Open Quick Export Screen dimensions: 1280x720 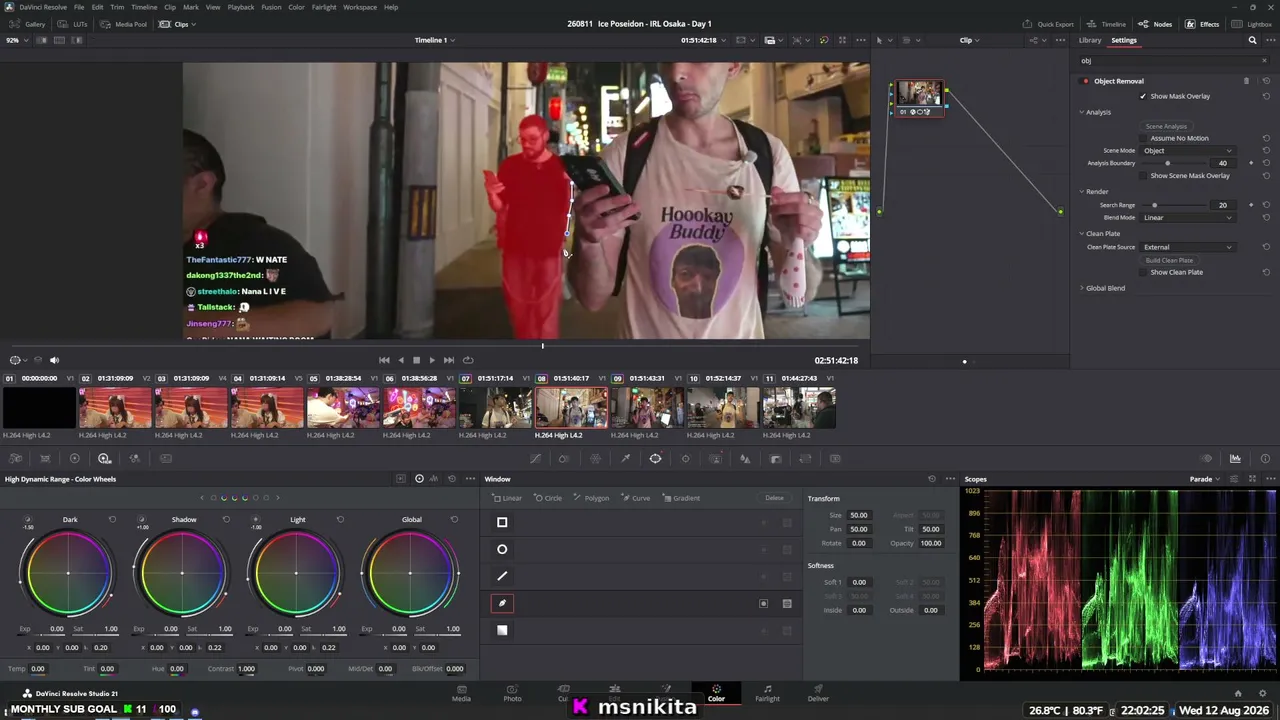(x=1049, y=24)
